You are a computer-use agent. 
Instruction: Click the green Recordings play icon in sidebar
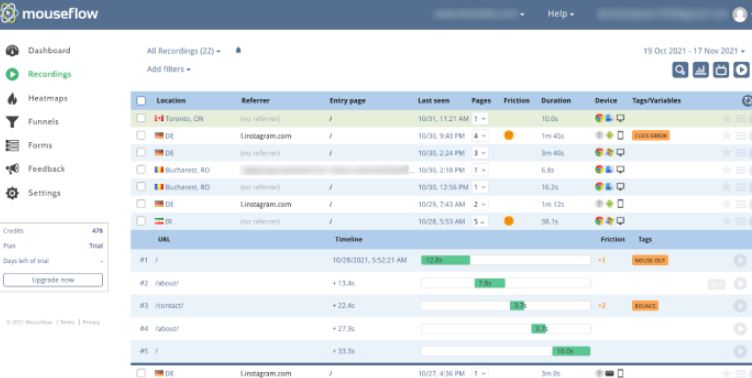[12, 74]
